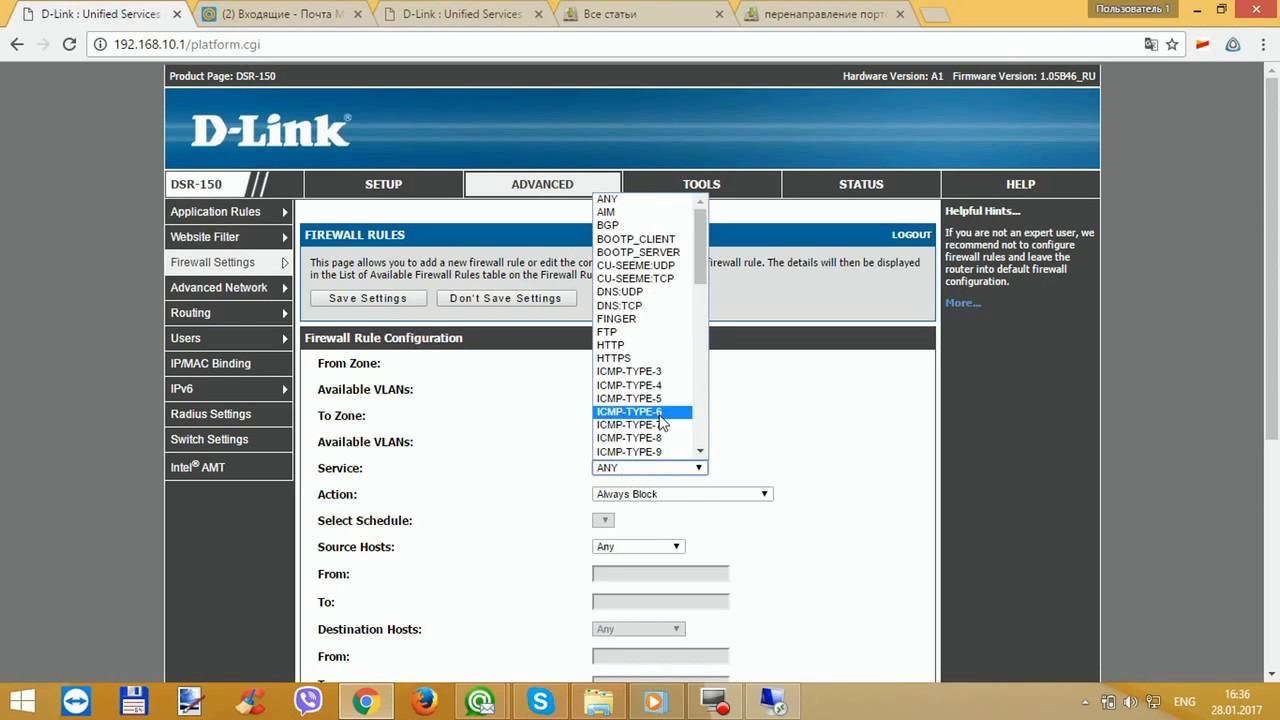Image resolution: width=1280 pixels, height=720 pixels.
Task: Expand the Routing sidebar menu
Action: (x=228, y=313)
